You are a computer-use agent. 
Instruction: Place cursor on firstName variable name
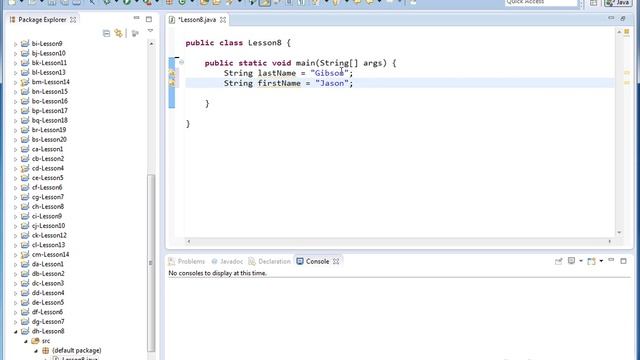pyautogui.click(x=279, y=83)
